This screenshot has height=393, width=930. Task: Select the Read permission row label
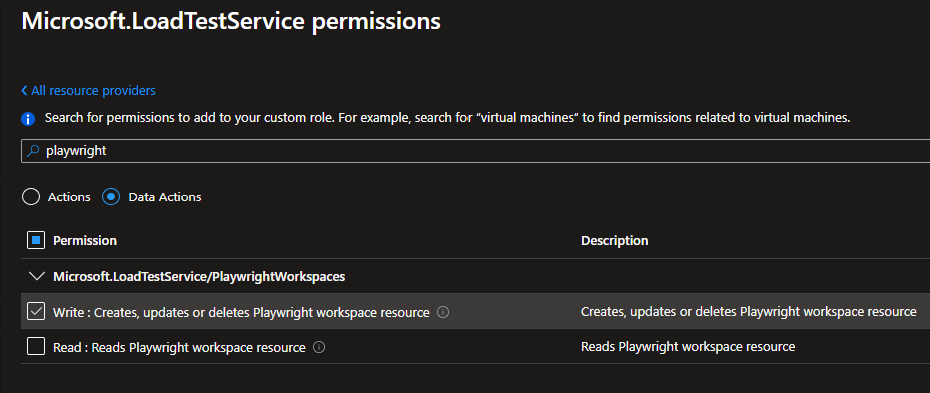pyautogui.click(x=179, y=347)
